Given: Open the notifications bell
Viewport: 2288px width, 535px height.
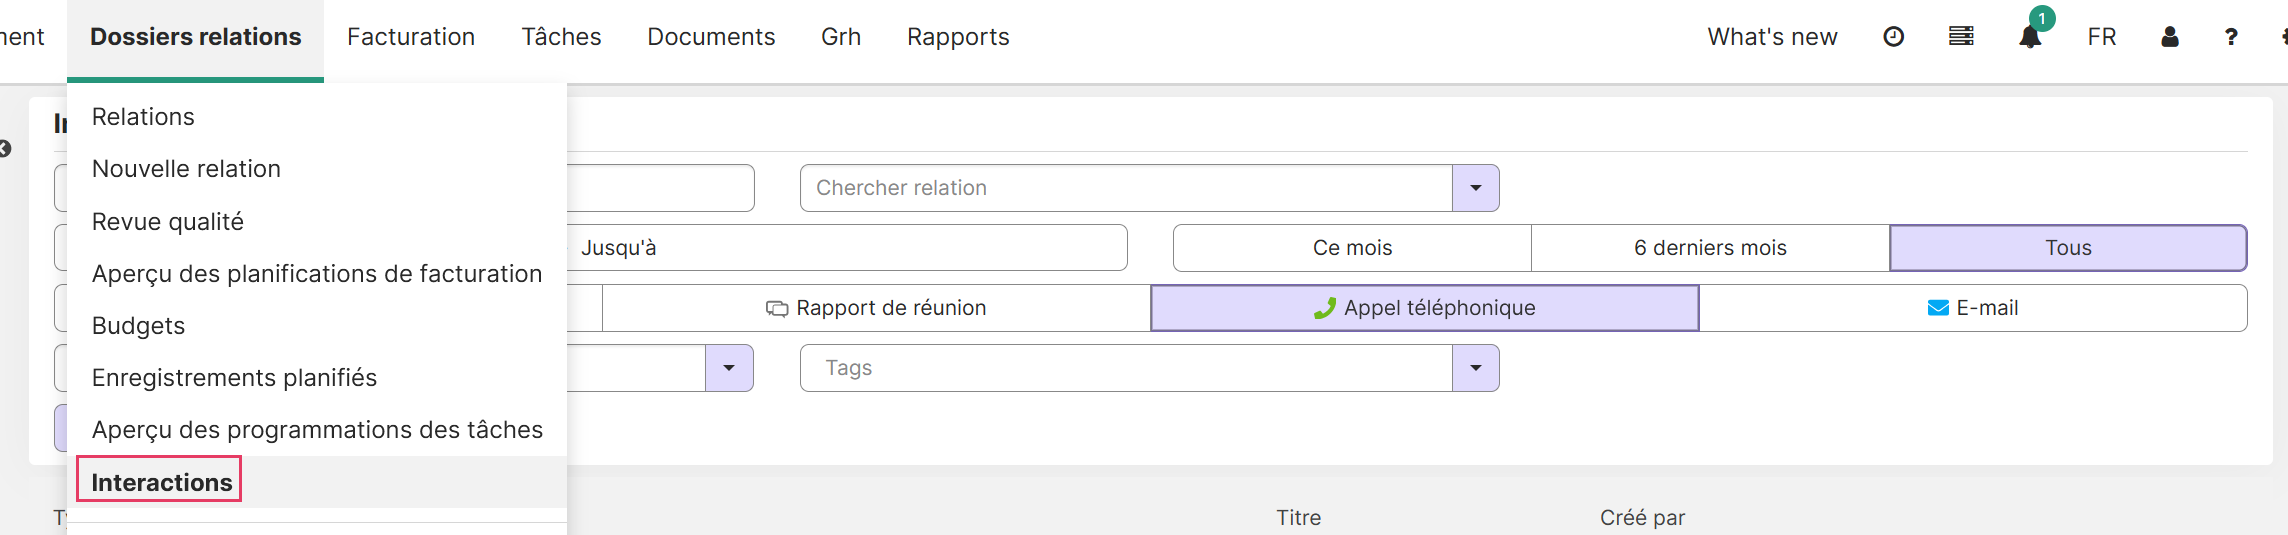Looking at the screenshot, I should 2030,37.
